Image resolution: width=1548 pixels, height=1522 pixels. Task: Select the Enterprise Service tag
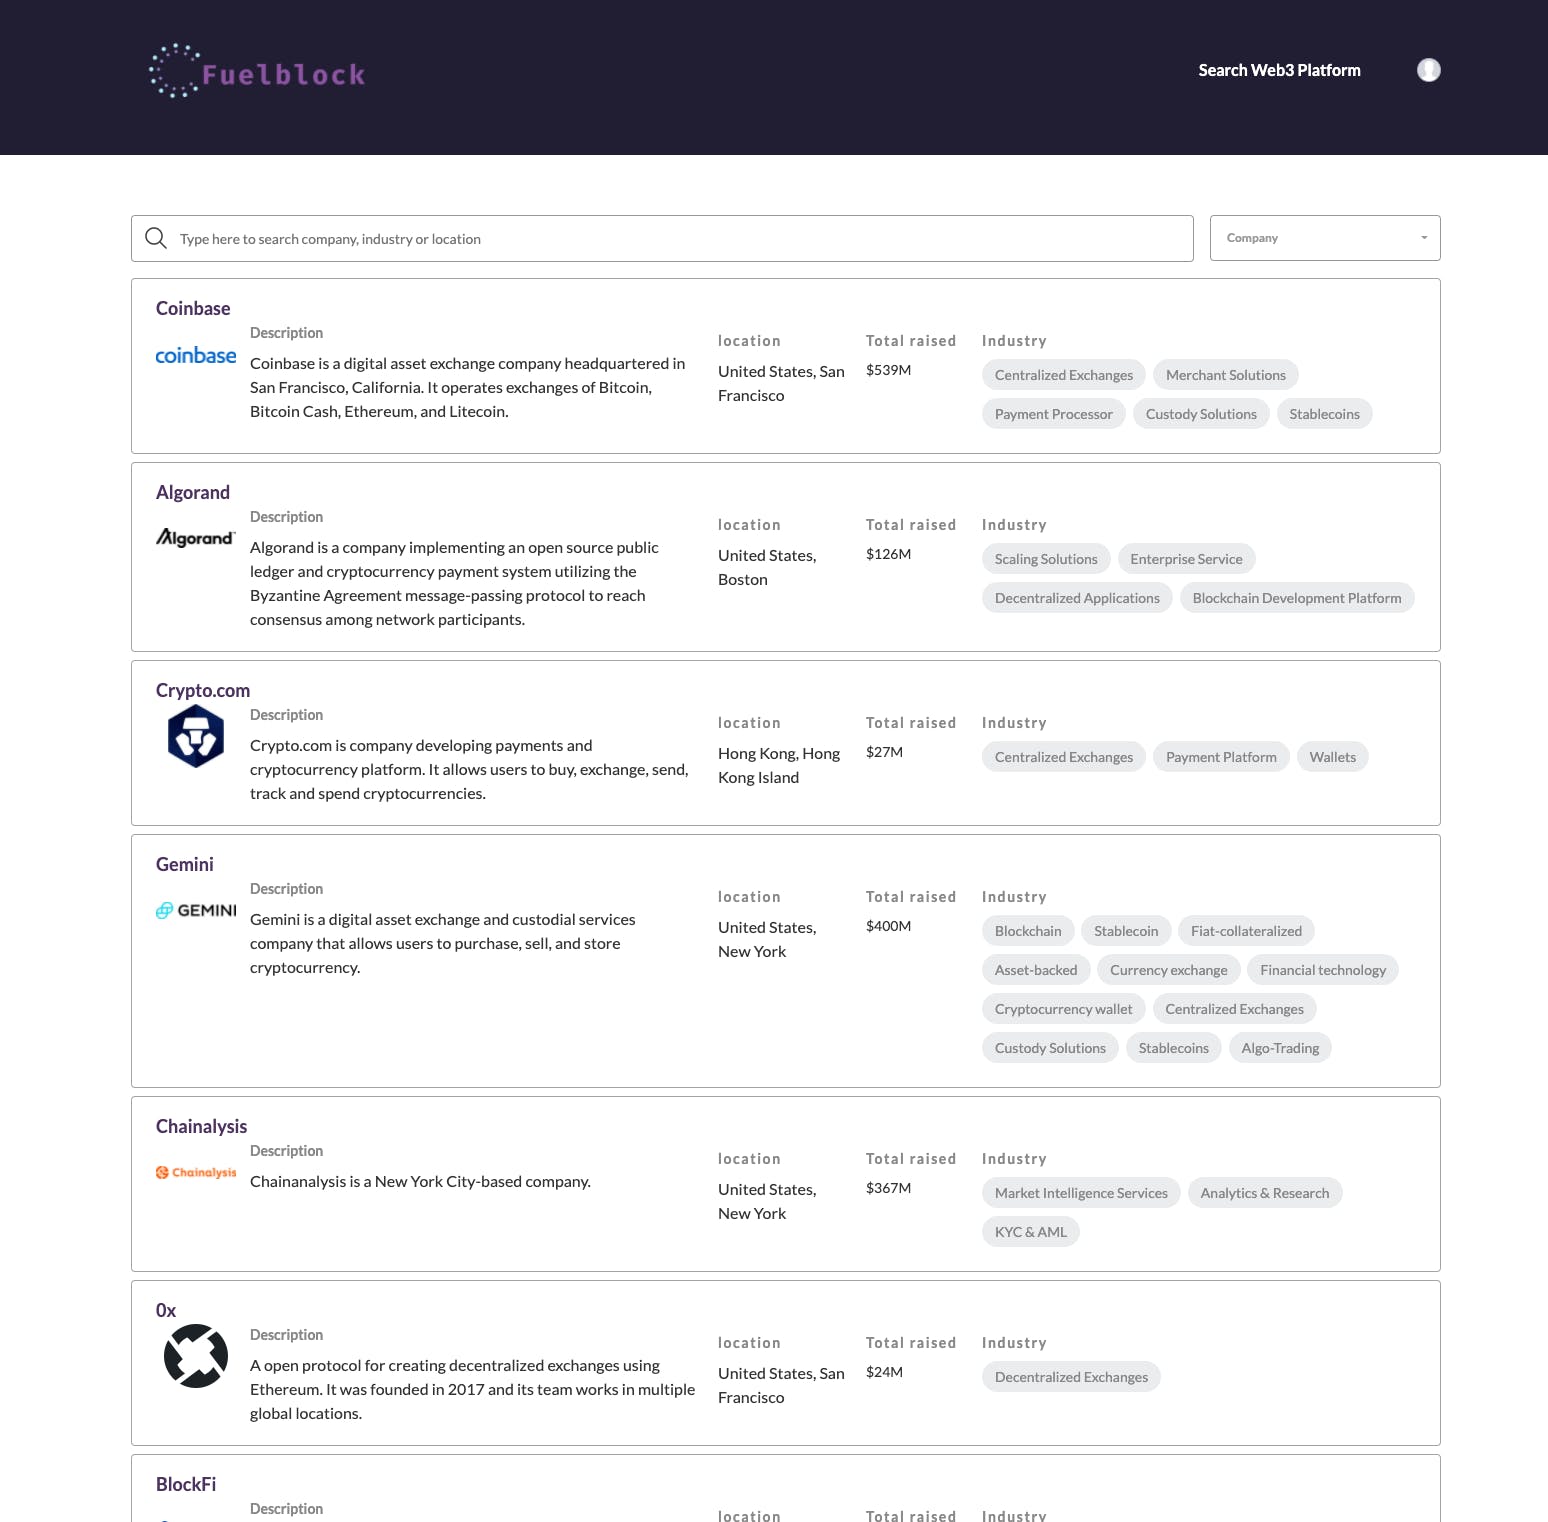[1187, 559]
